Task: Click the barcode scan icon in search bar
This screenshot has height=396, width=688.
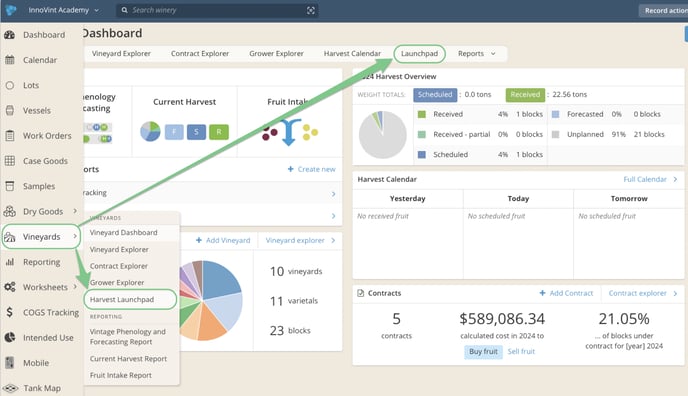Action: tap(311, 11)
